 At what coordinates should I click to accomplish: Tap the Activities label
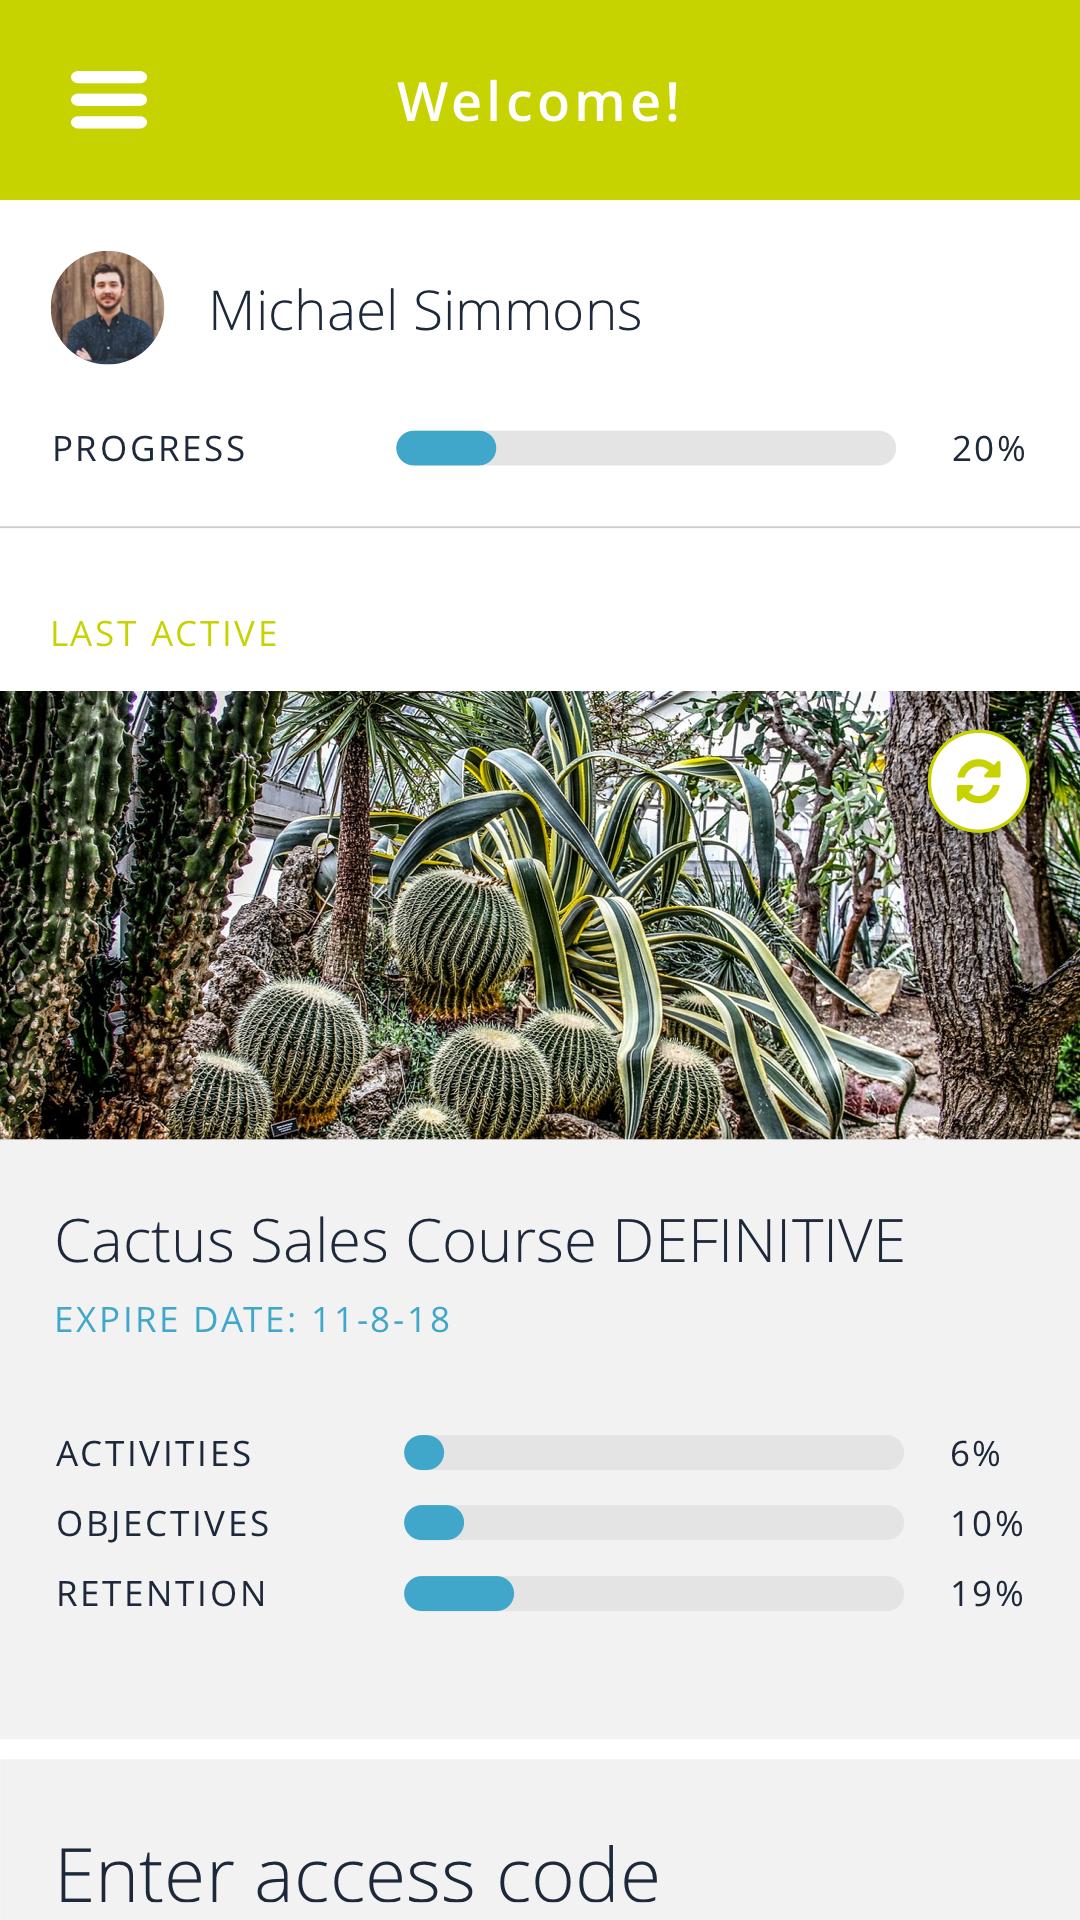(x=154, y=1454)
